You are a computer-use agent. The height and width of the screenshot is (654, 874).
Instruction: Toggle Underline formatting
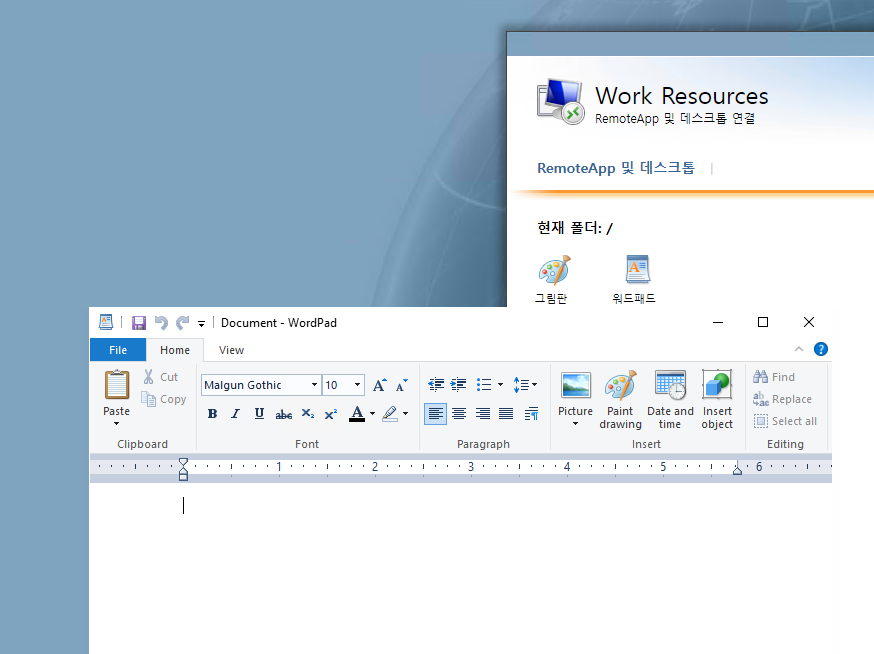pyautogui.click(x=259, y=414)
